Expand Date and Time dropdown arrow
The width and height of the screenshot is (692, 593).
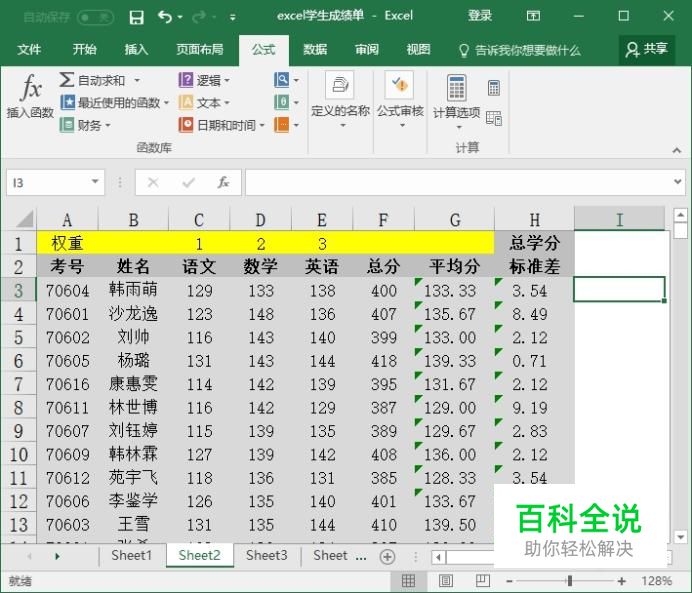[x=262, y=125]
